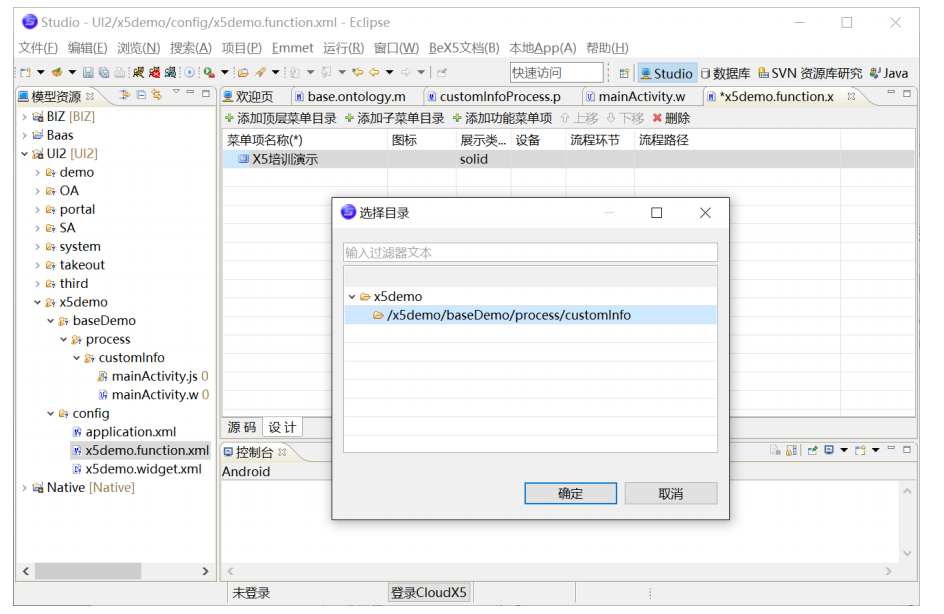Screen dimensions: 944x614
Task: Select the Studio perspective toggle
Action: pos(667,73)
